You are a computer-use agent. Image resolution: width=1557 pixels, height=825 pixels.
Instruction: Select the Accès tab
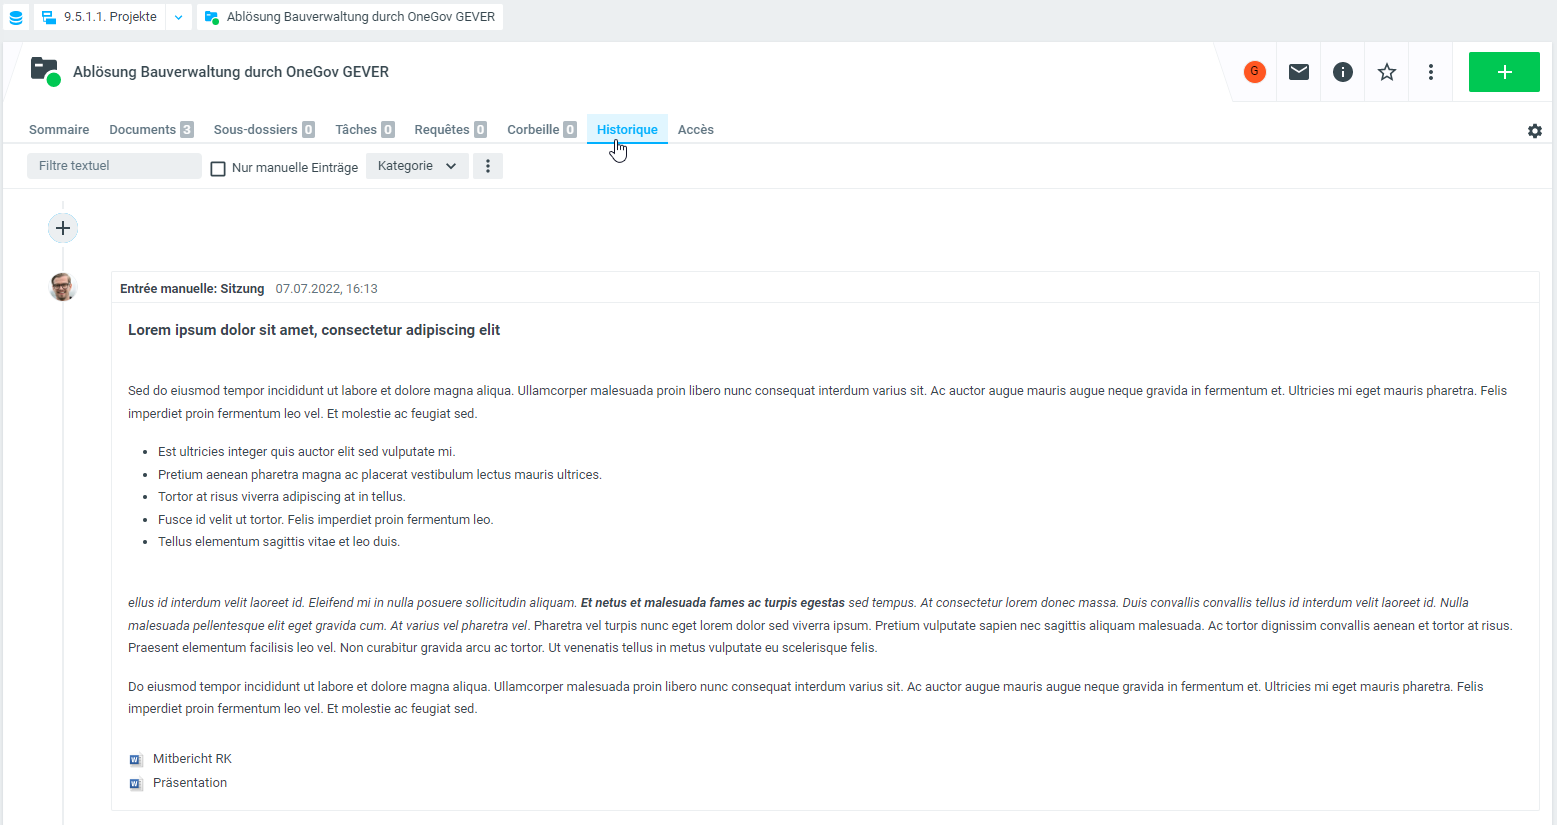[x=695, y=130]
